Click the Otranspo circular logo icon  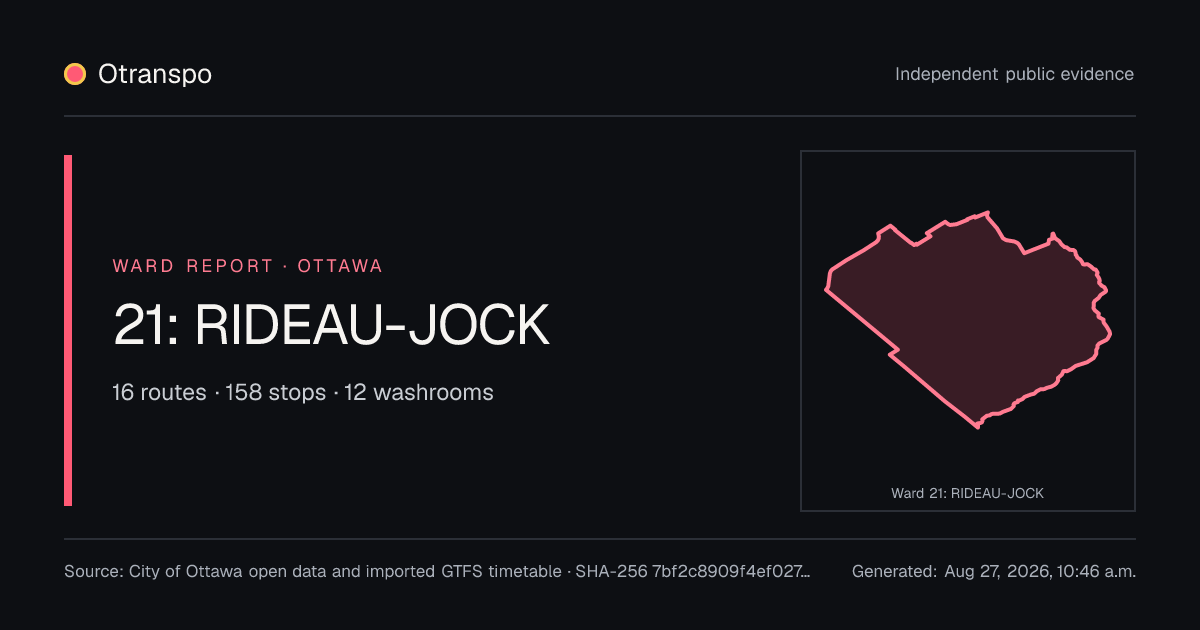pos(75,74)
